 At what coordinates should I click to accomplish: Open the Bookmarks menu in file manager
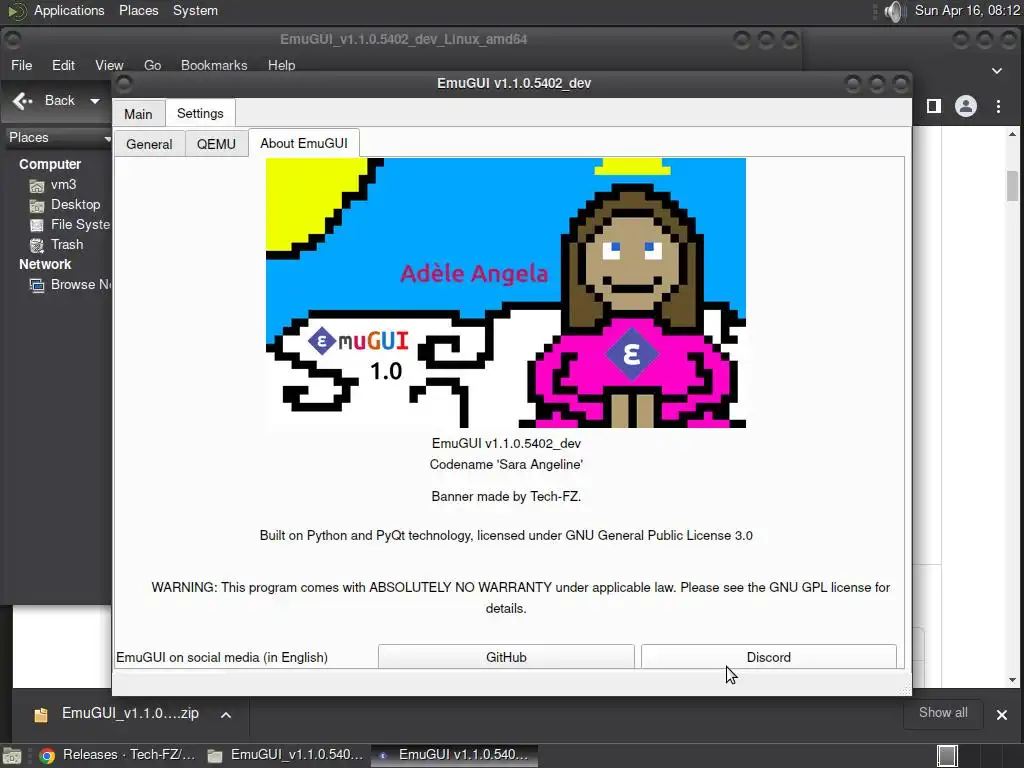214,65
